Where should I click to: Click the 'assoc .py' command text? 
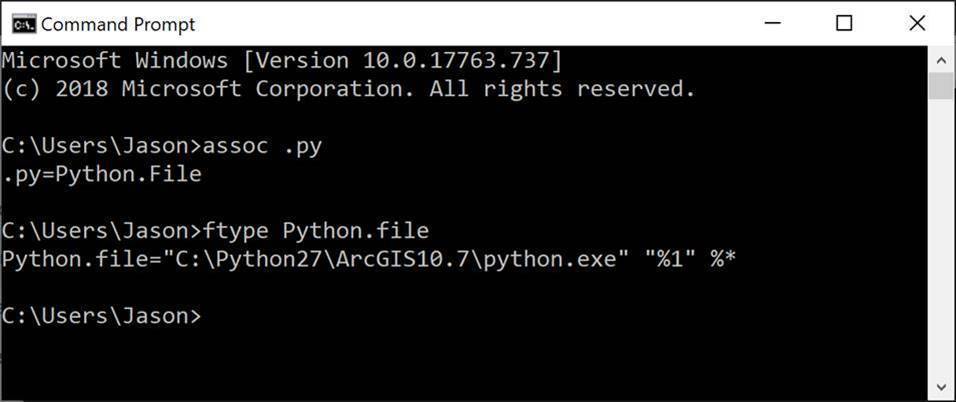pyautogui.click(x=262, y=147)
